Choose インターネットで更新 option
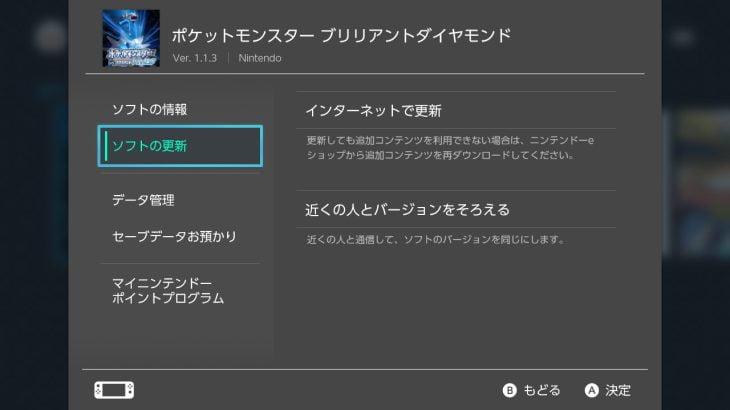 [x=373, y=109]
